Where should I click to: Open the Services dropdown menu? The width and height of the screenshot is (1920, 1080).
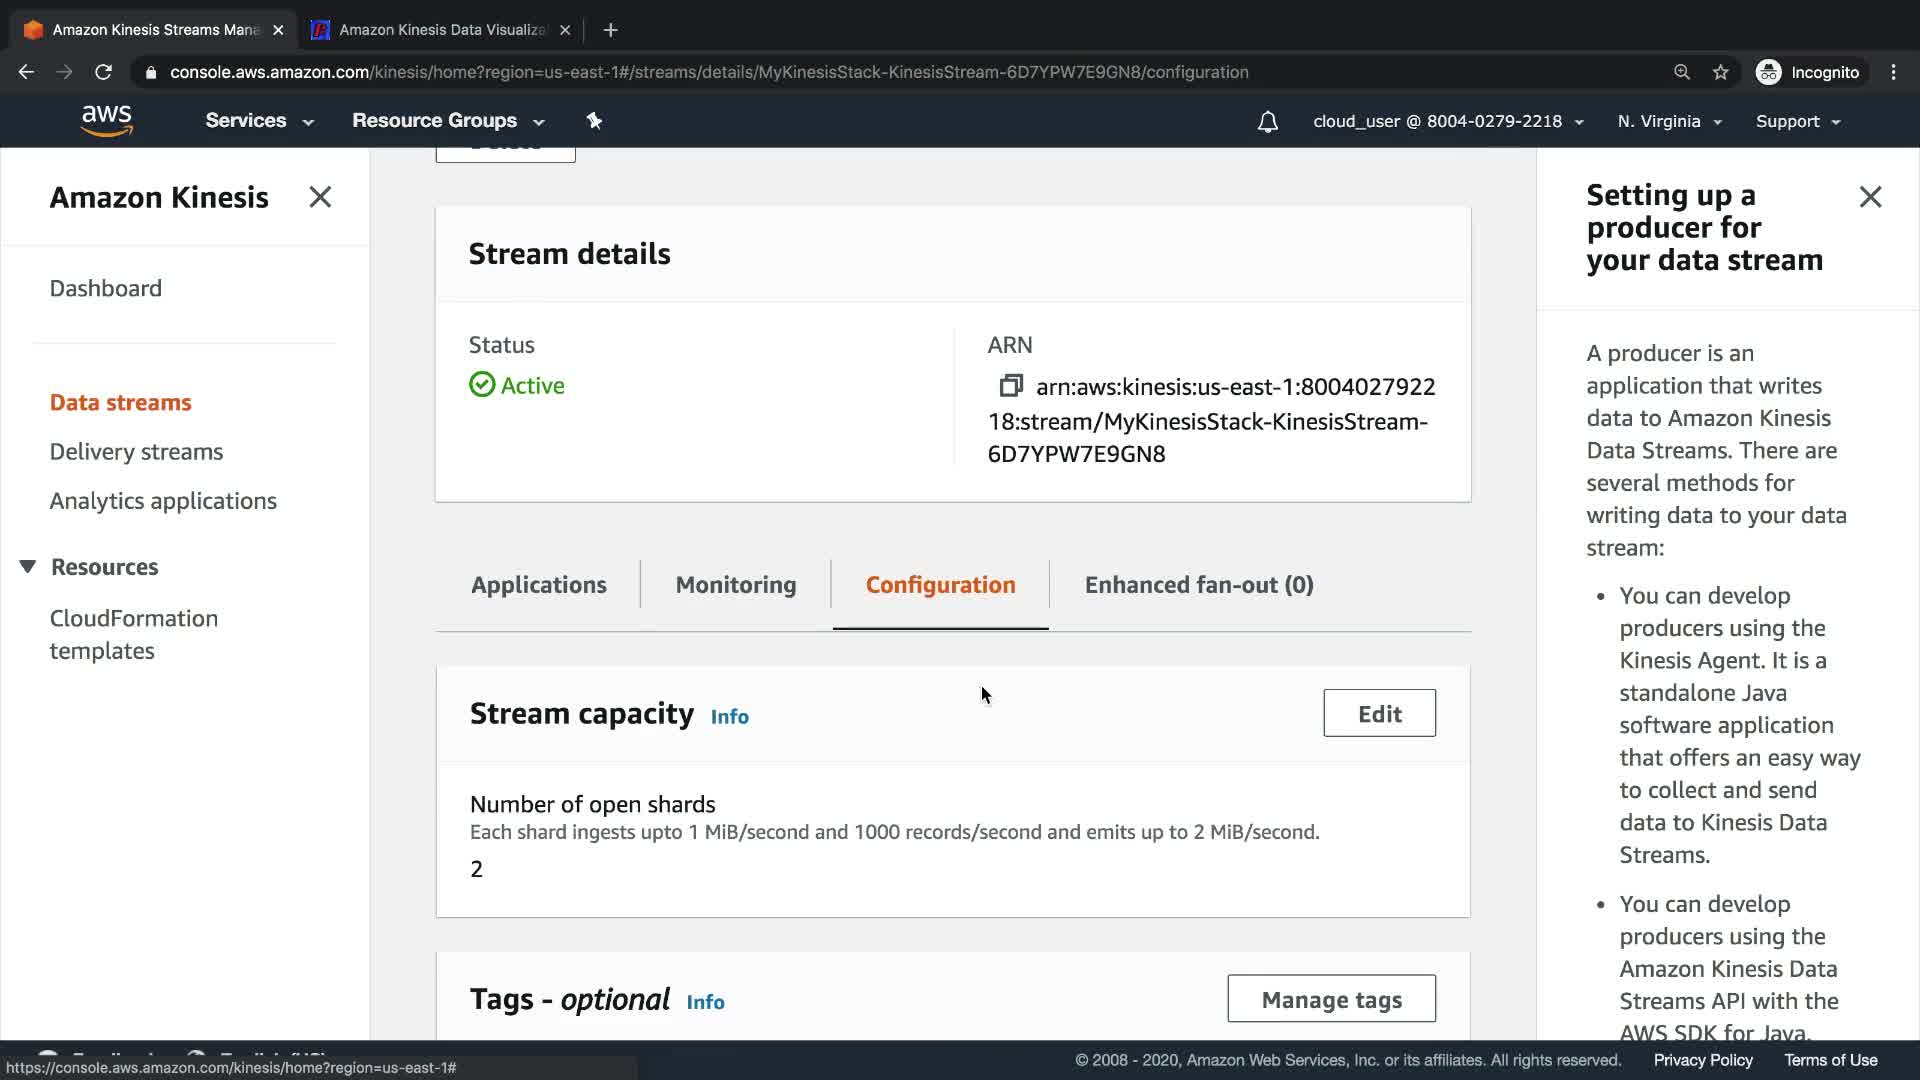pyautogui.click(x=259, y=121)
